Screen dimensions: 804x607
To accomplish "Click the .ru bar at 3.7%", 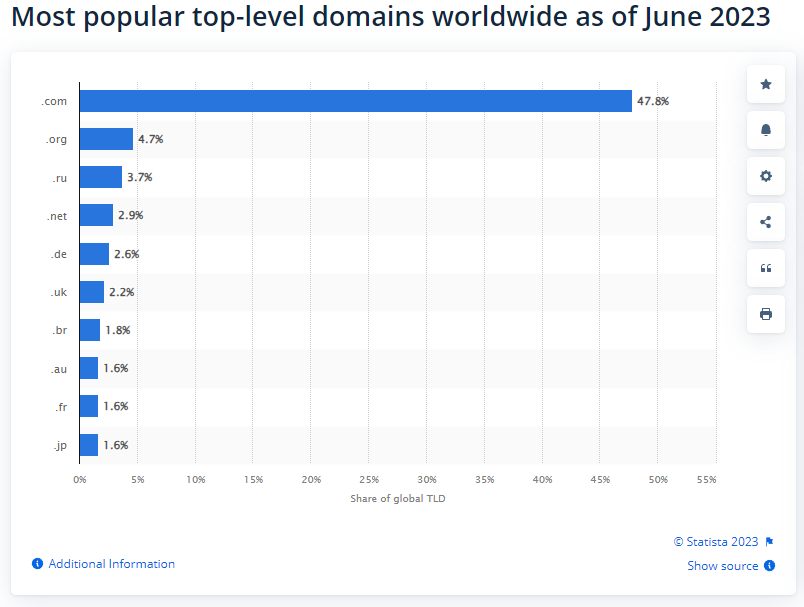I will pyautogui.click(x=101, y=177).
